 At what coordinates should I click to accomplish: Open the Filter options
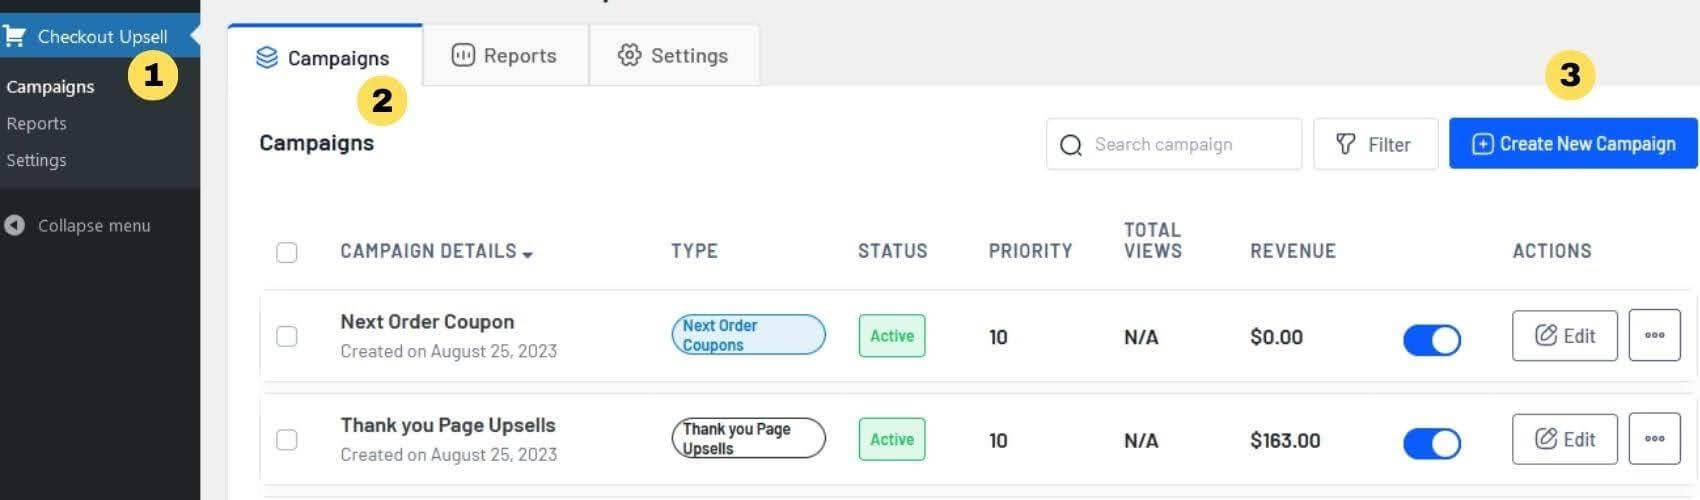point(1375,144)
